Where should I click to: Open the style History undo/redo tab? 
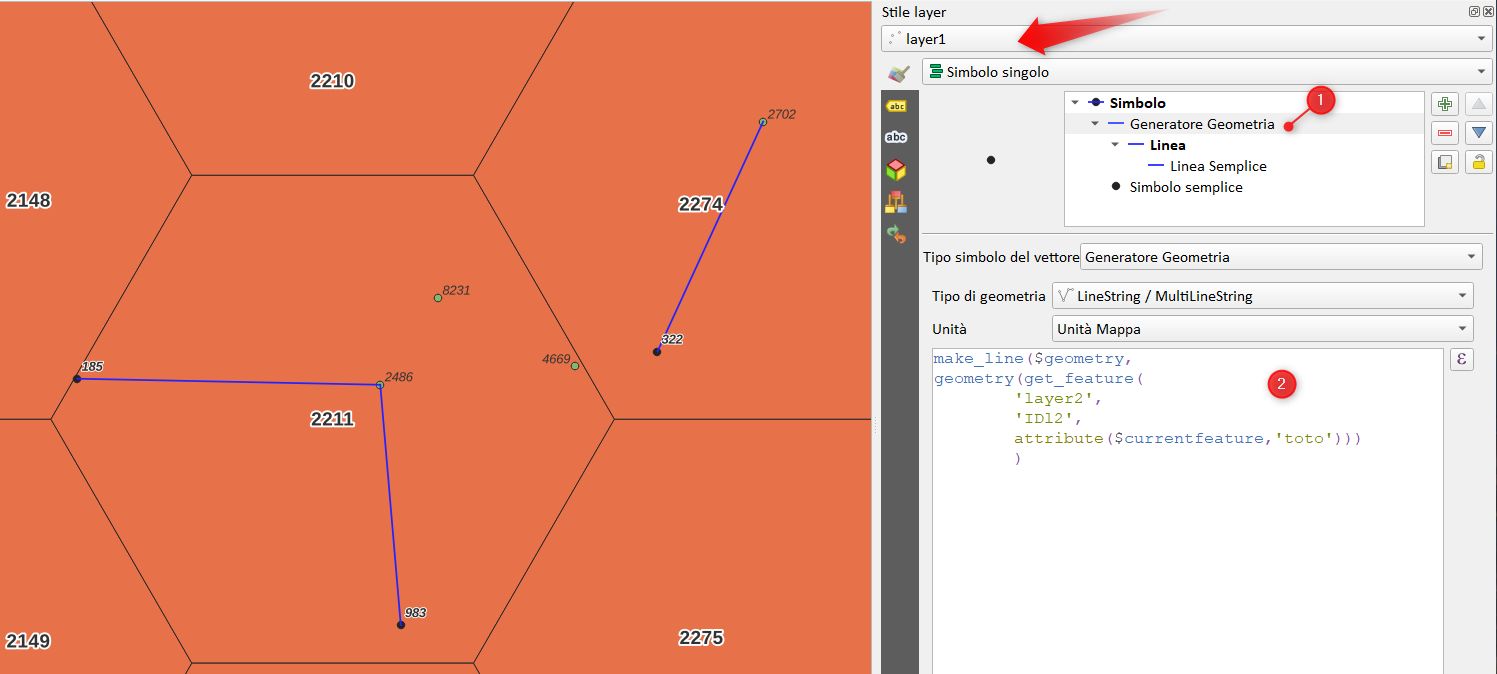[x=896, y=234]
